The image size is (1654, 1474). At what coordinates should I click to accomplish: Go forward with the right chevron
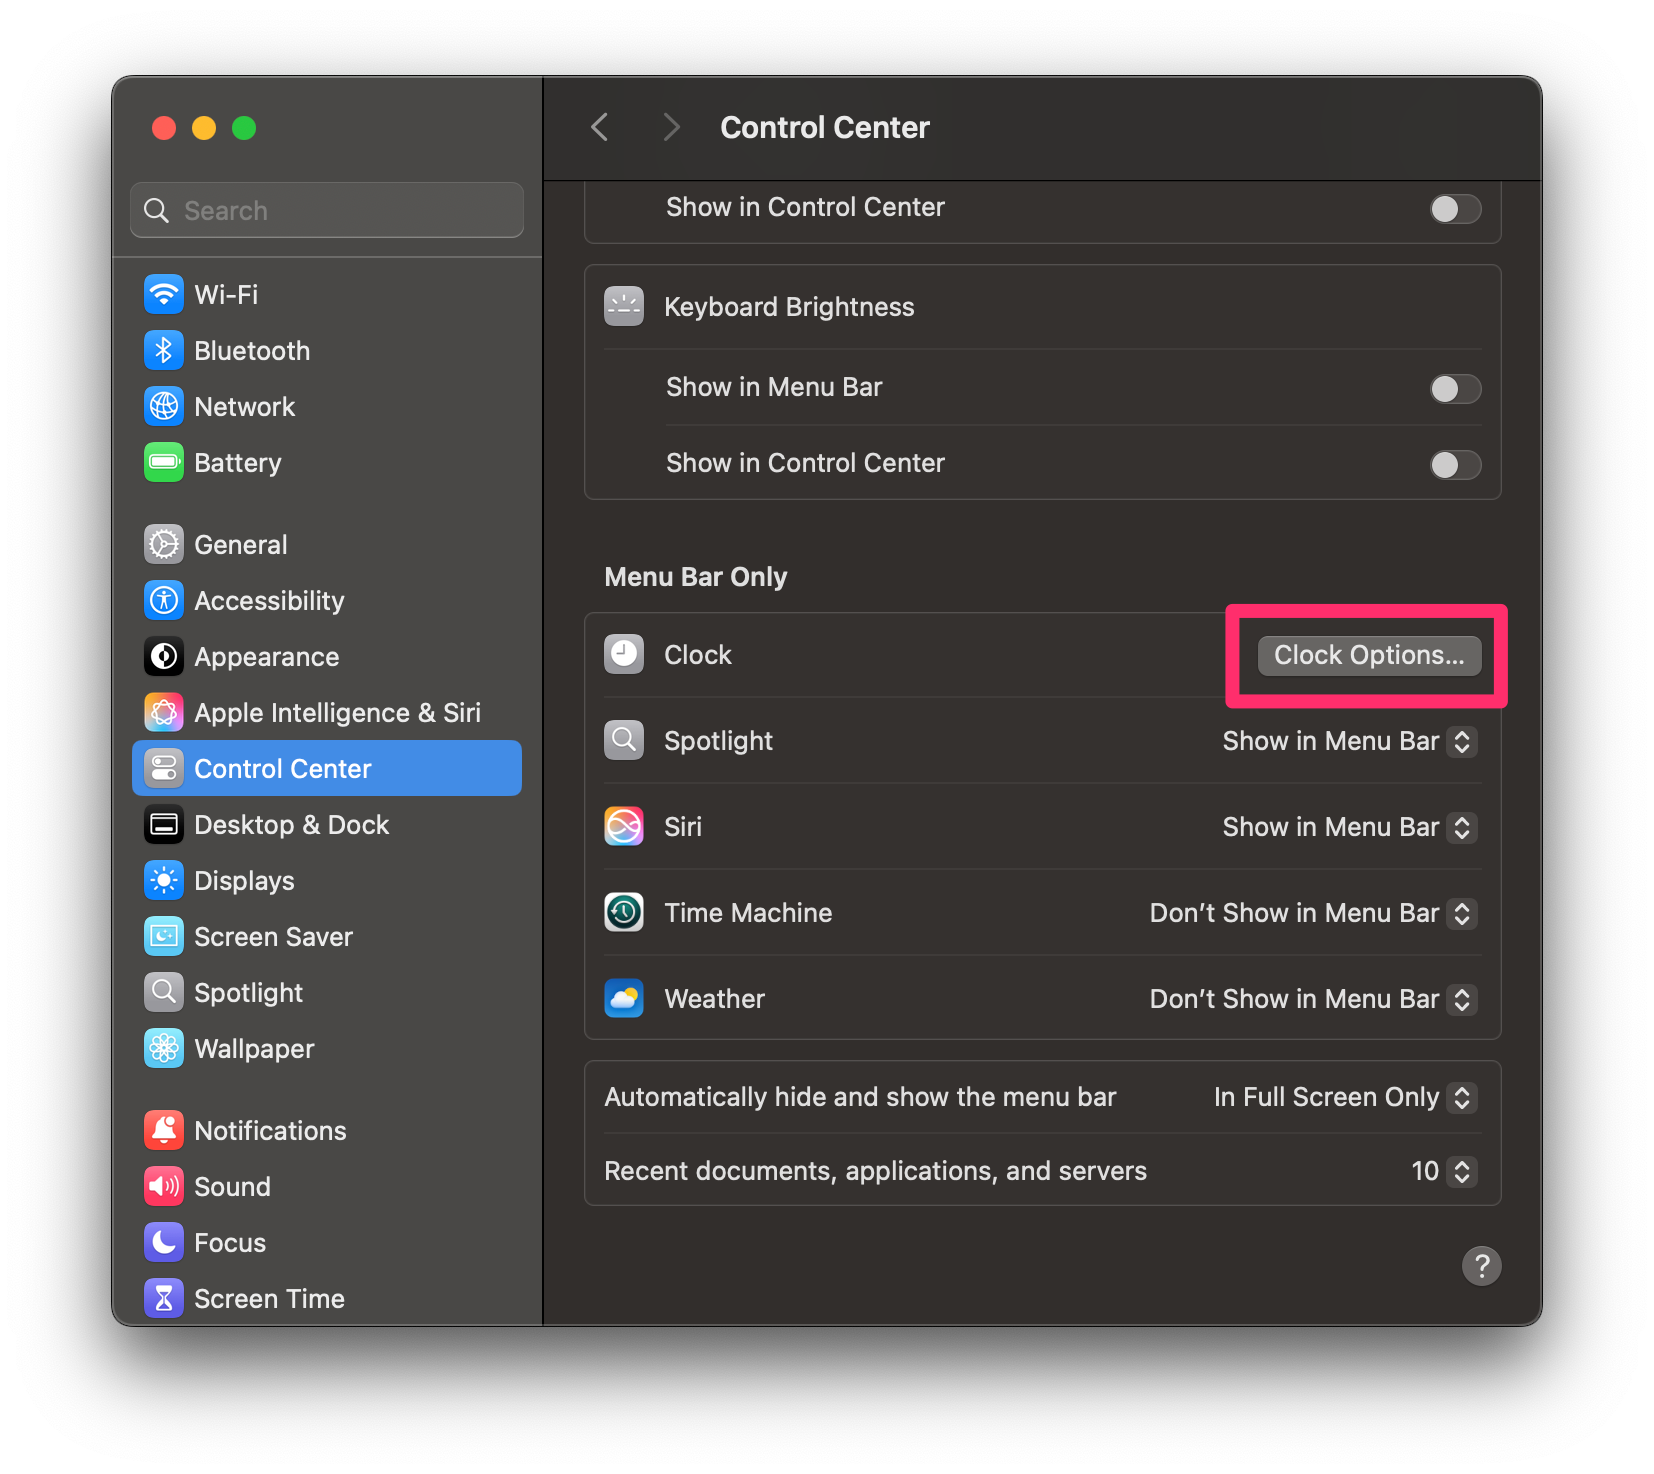(671, 127)
